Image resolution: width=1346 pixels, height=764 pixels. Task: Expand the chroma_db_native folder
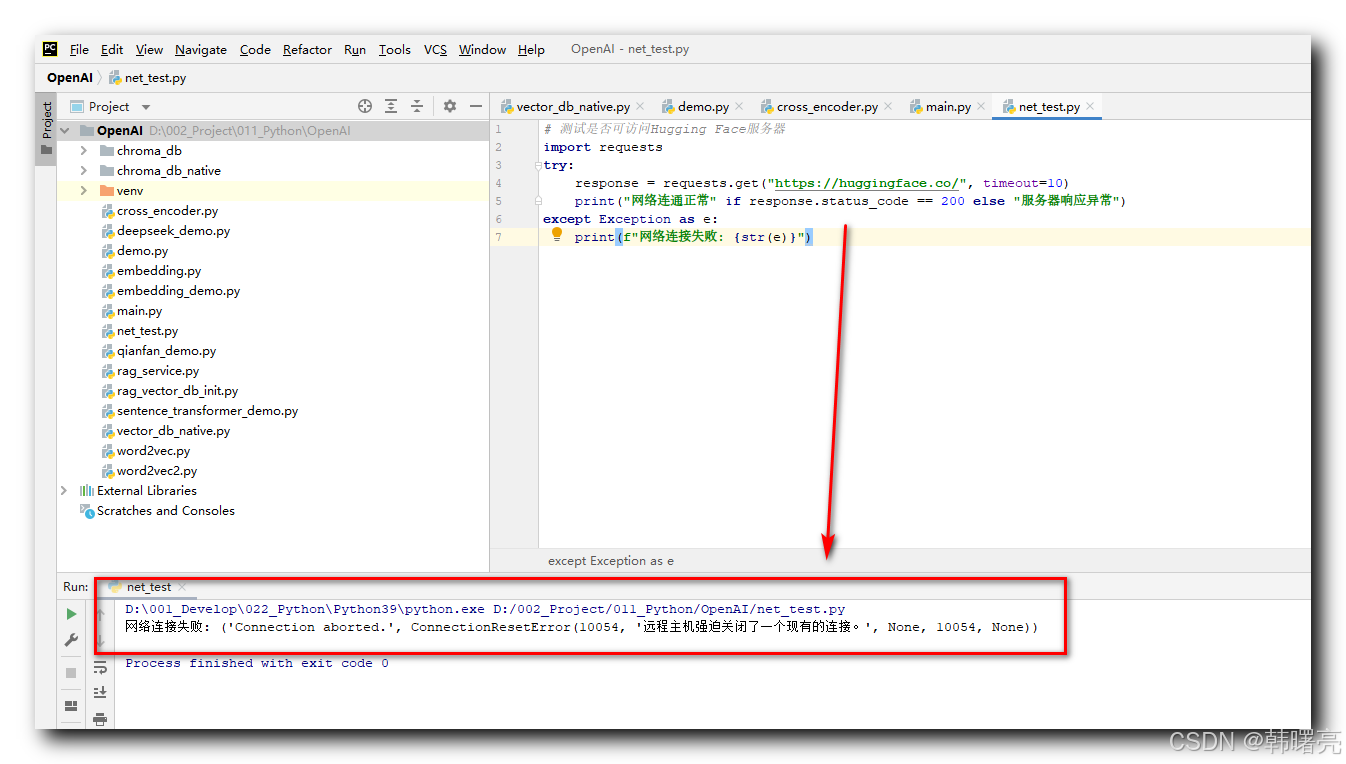pyautogui.click(x=84, y=171)
